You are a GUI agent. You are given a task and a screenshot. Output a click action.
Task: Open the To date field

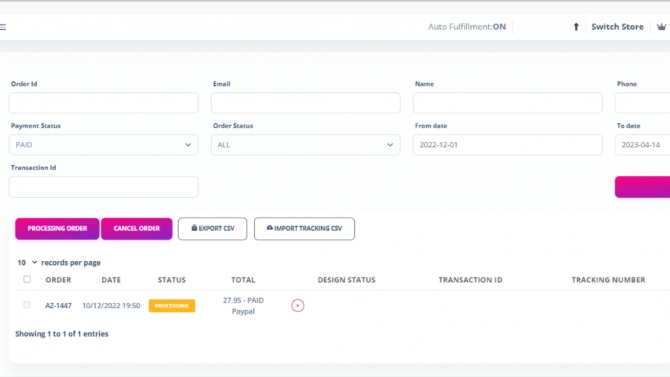pyautogui.click(x=643, y=145)
